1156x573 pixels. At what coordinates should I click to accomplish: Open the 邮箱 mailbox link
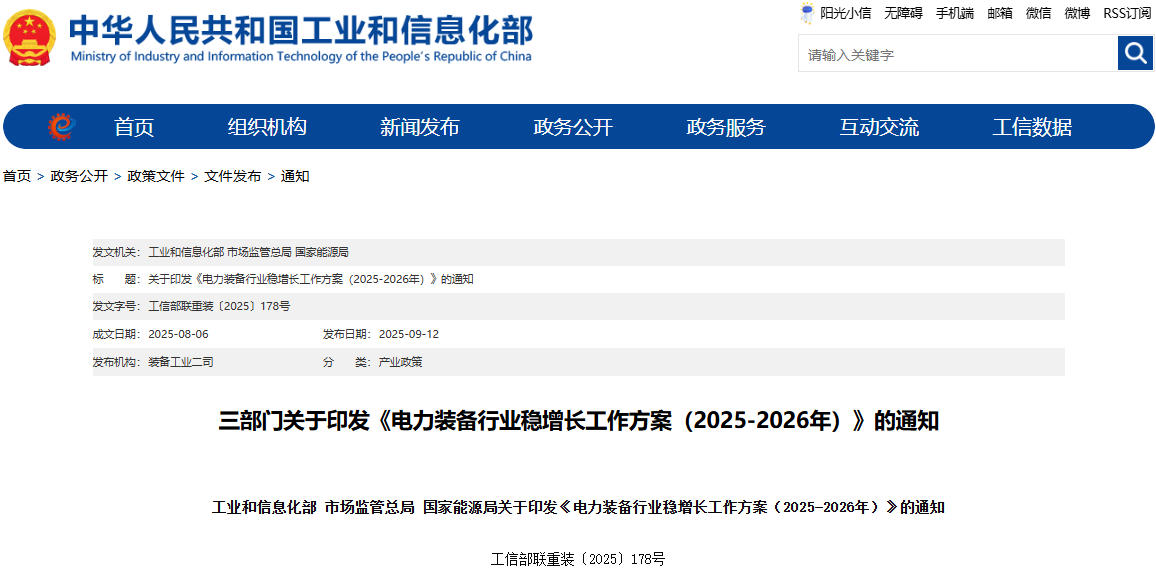[x=1000, y=13]
